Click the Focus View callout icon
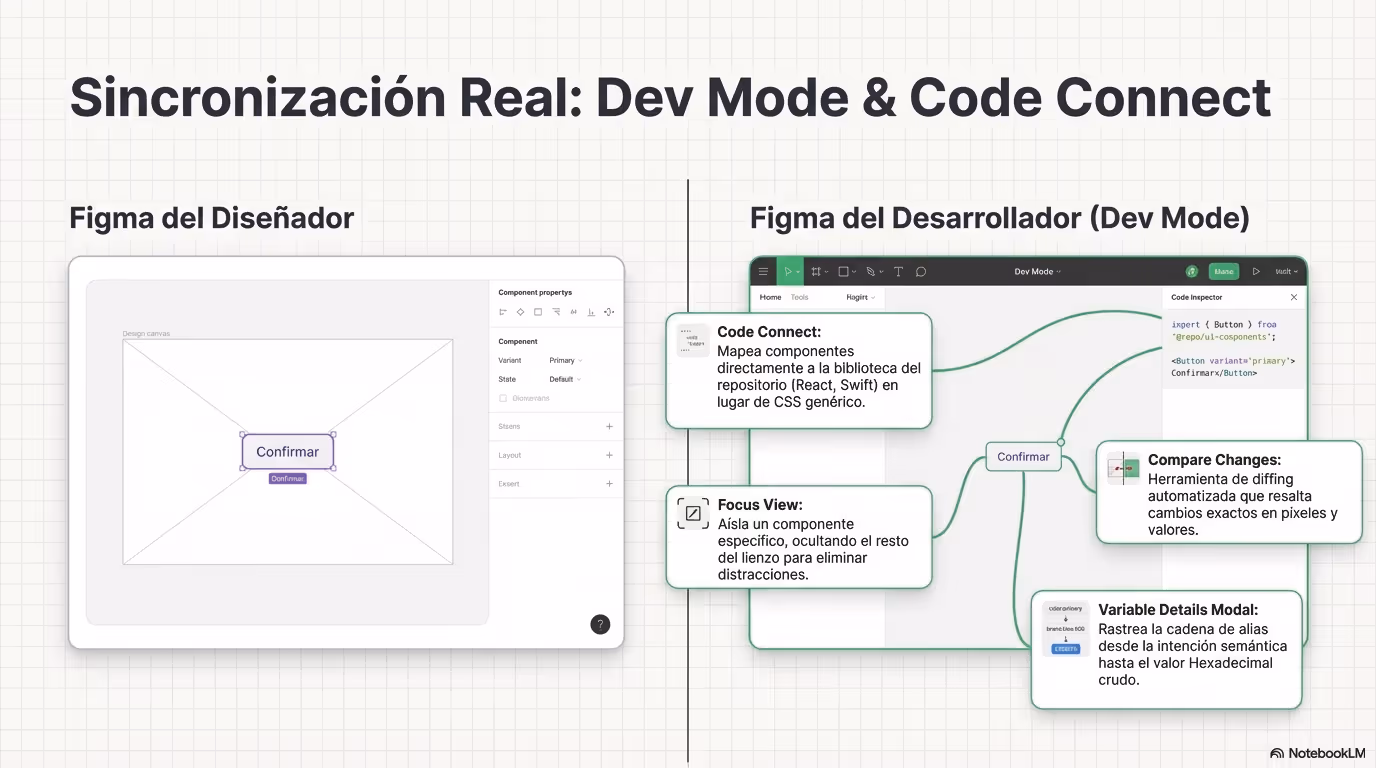Viewport: 1376px width, 768px height. 693,514
